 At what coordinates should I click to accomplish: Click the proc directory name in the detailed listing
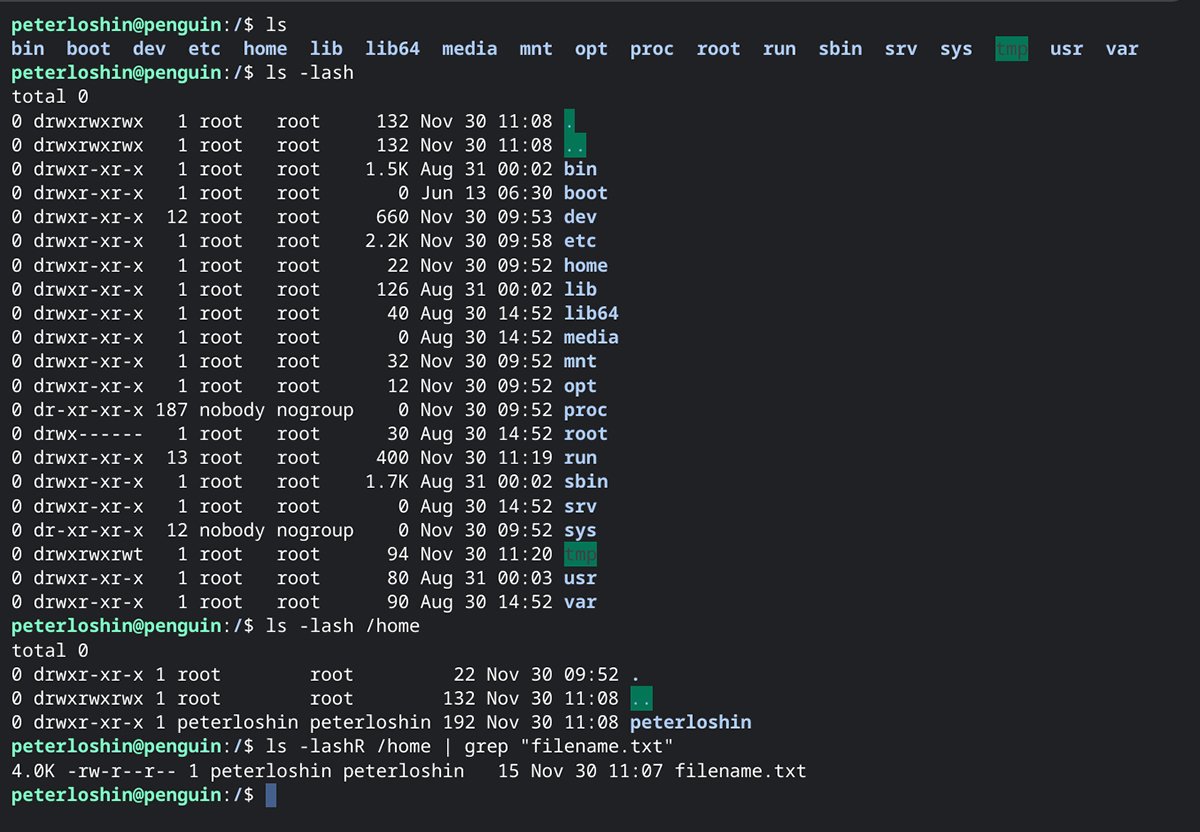tap(585, 410)
